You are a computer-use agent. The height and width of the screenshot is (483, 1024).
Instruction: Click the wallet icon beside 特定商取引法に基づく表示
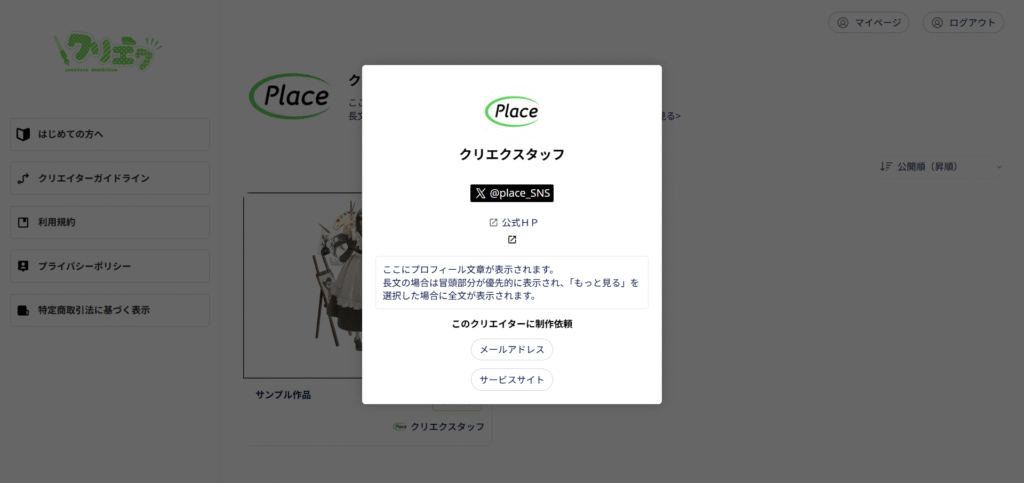point(24,310)
